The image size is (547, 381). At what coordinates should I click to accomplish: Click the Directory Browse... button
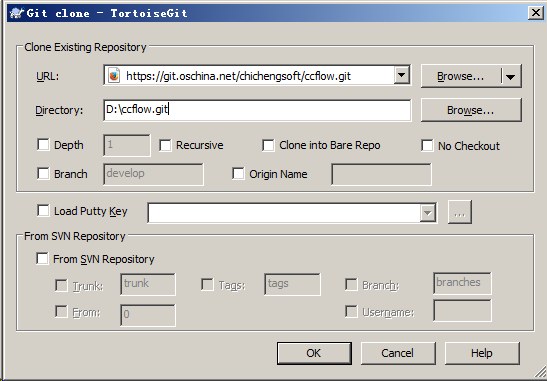471,110
